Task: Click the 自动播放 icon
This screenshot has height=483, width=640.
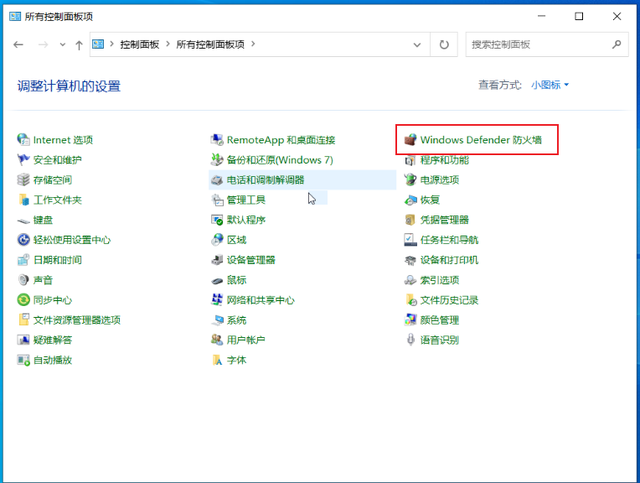Action: click(x=23, y=360)
